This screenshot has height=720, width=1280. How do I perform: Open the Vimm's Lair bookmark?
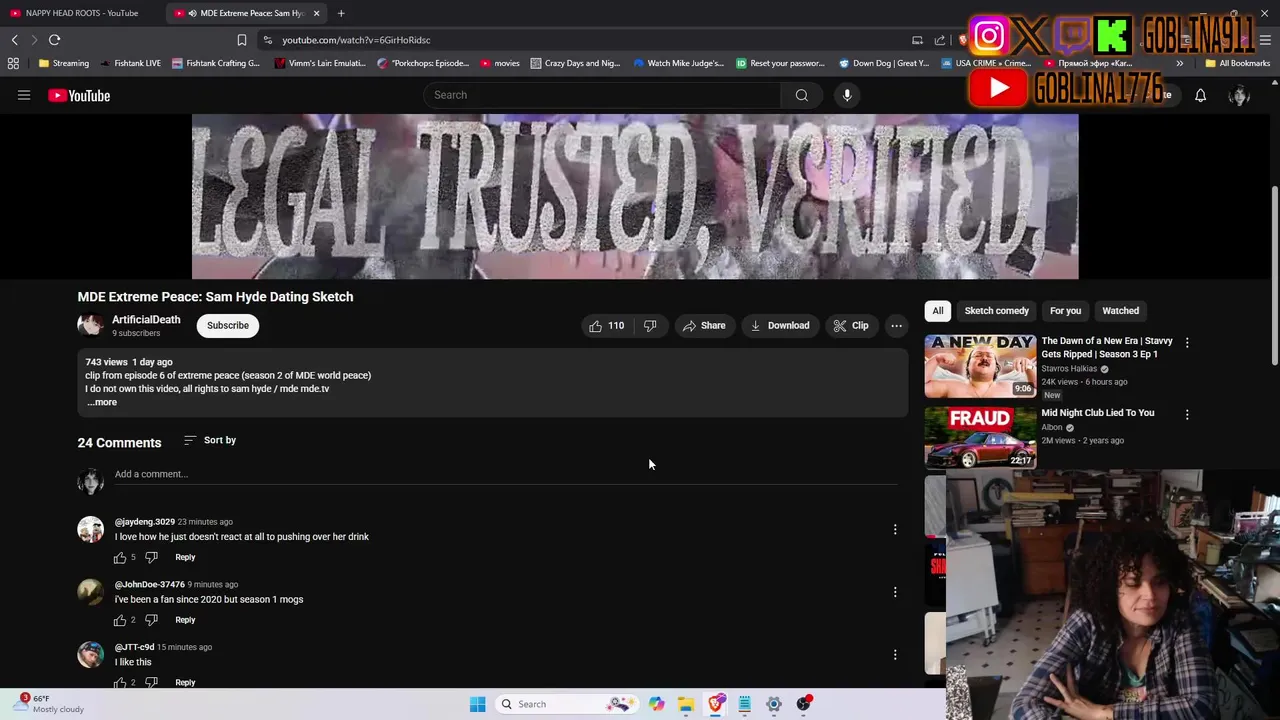click(x=320, y=63)
